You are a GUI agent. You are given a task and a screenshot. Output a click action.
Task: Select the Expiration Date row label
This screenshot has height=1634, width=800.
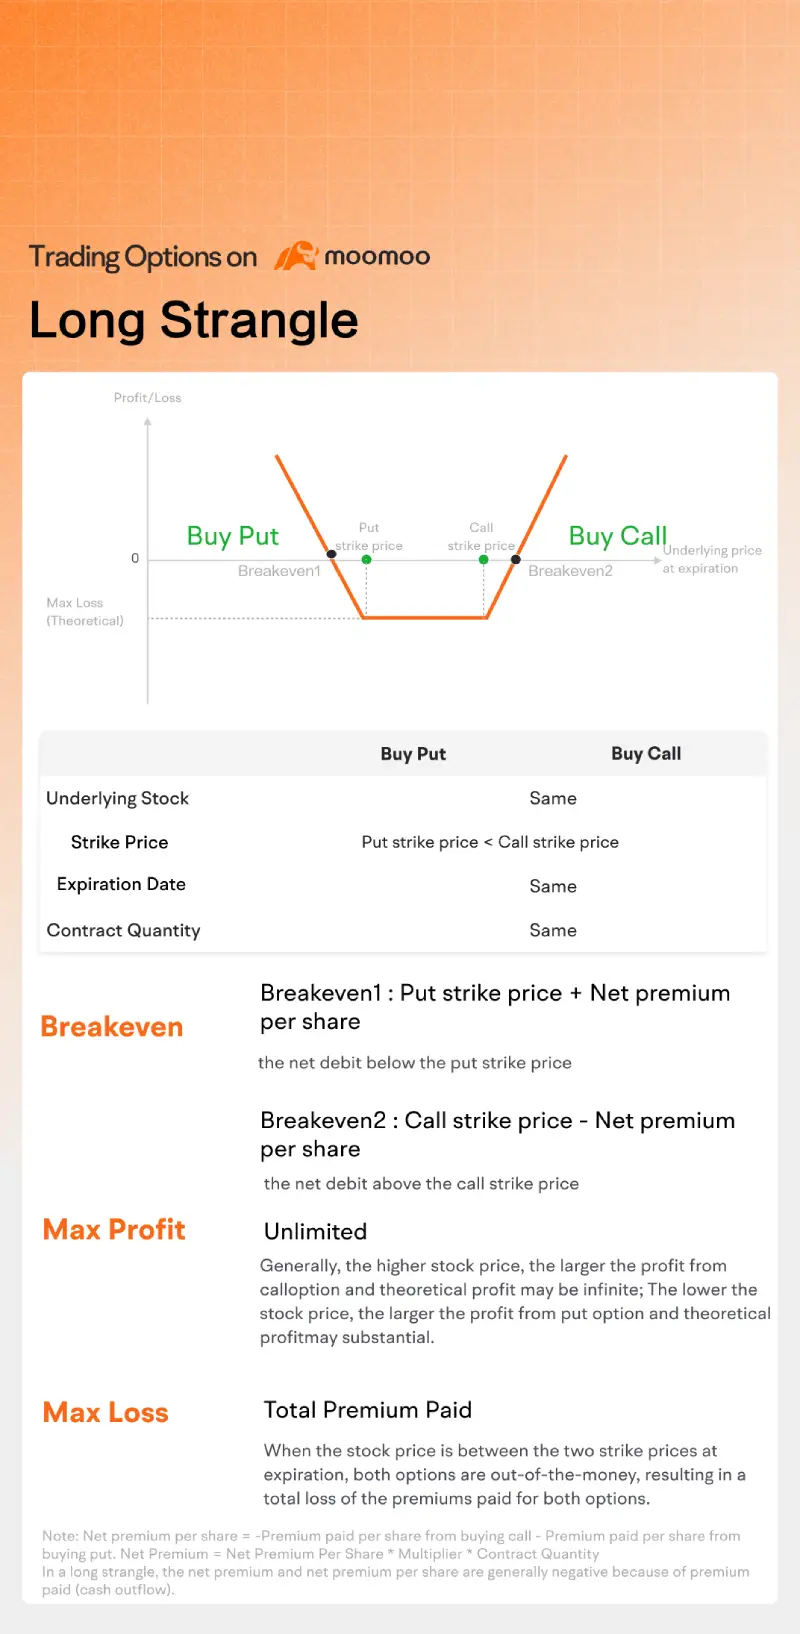click(121, 884)
